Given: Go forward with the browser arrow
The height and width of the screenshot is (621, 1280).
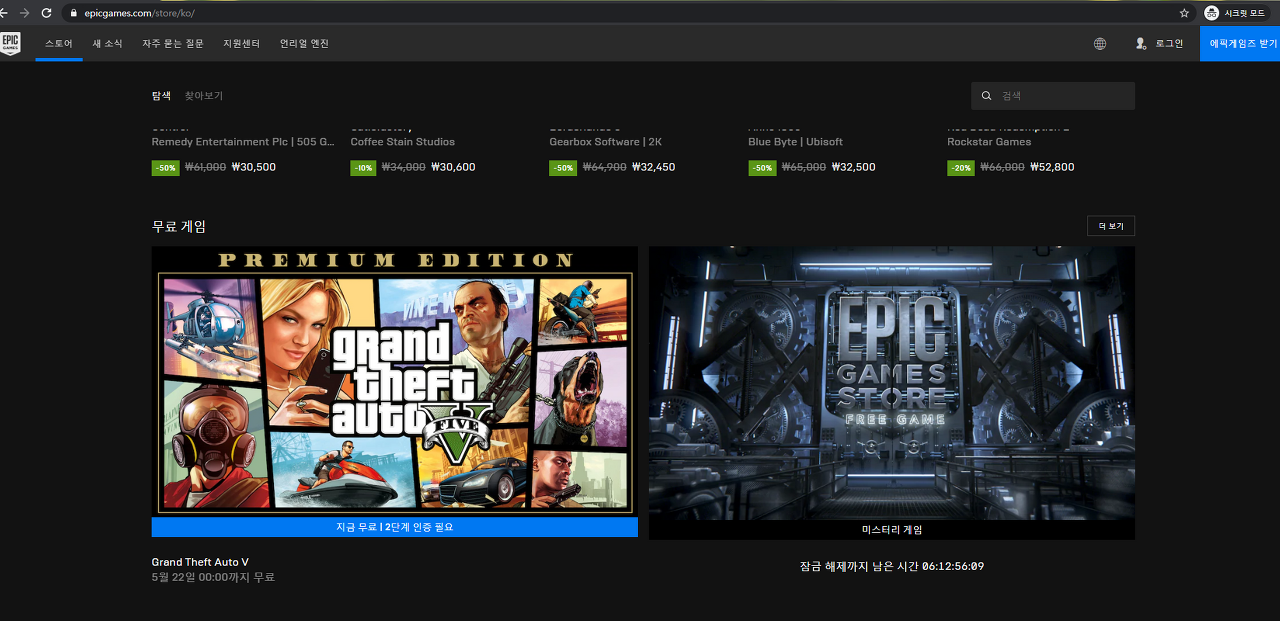Looking at the screenshot, I should point(24,13).
